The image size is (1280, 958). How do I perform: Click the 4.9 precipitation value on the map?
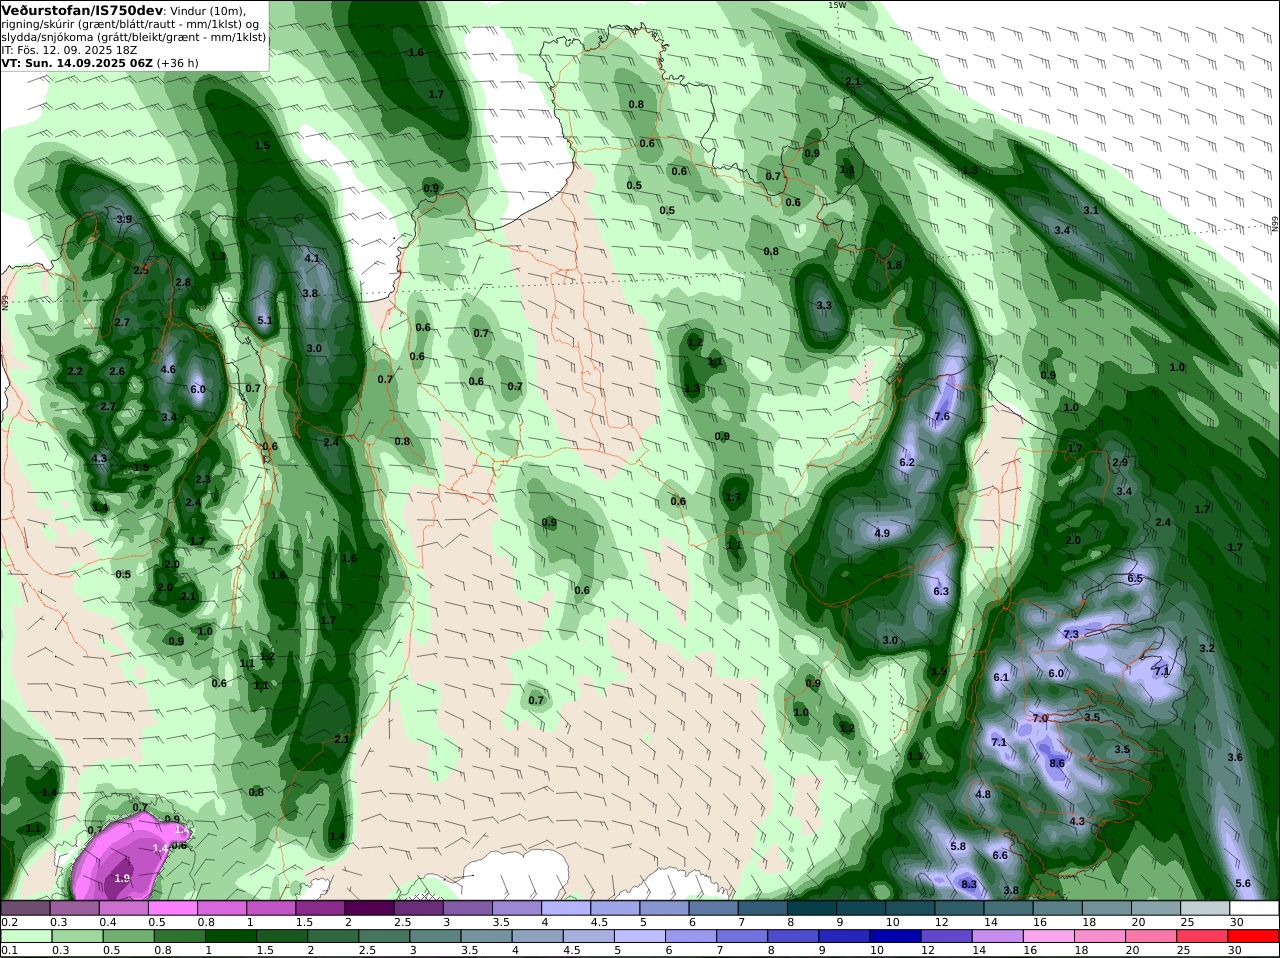(882, 533)
